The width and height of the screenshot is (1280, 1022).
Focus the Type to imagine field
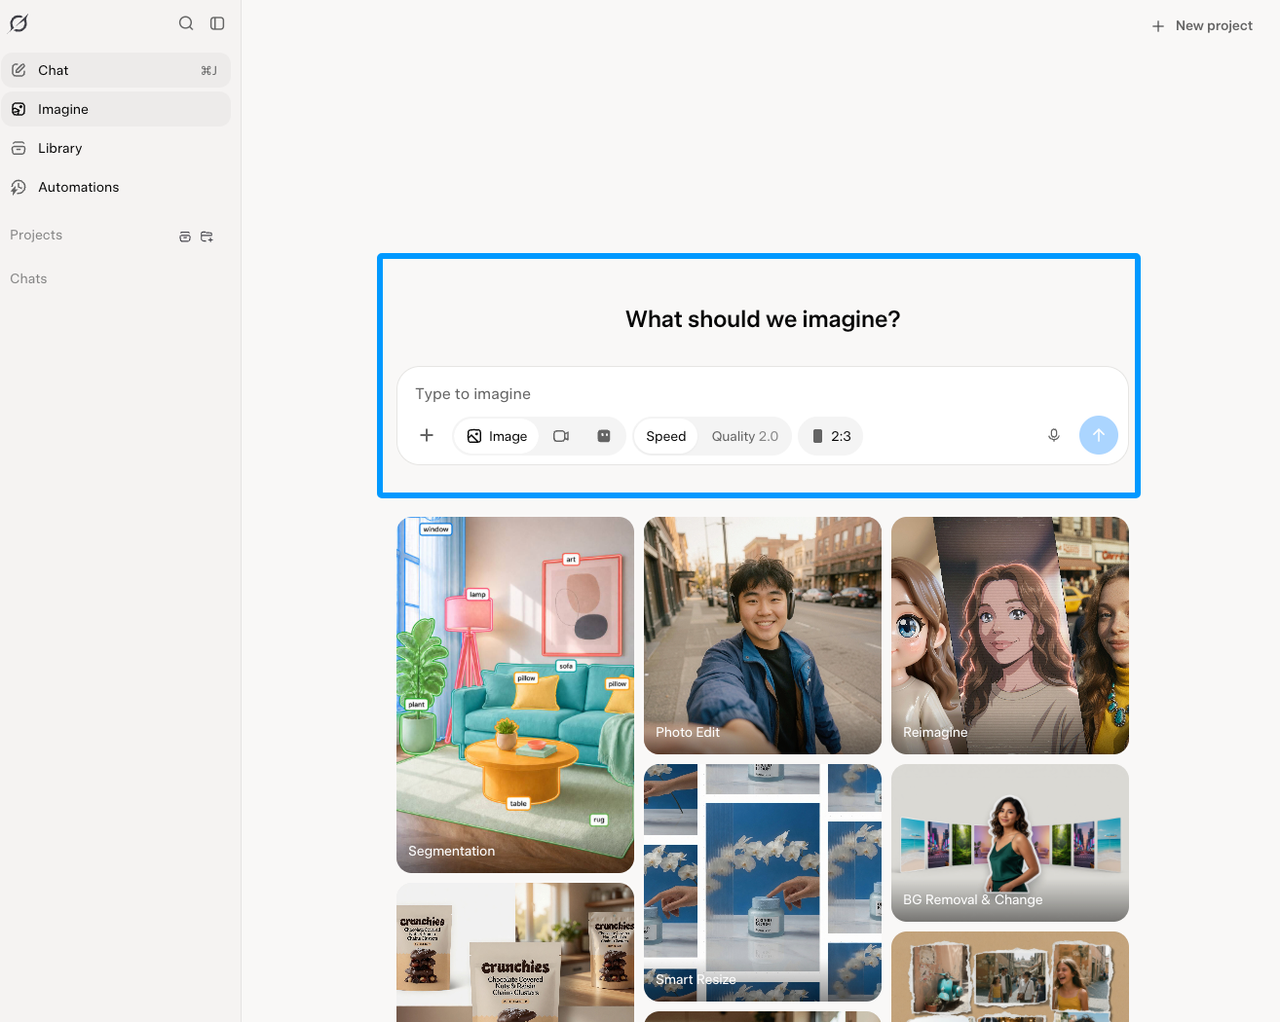(762, 394)
